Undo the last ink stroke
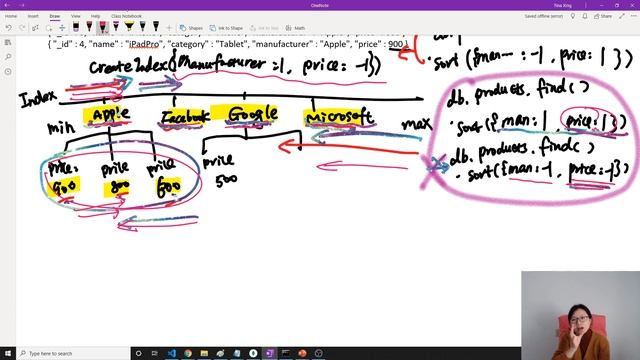The height and width of the screenshot is (360, 640). [9, 28]
